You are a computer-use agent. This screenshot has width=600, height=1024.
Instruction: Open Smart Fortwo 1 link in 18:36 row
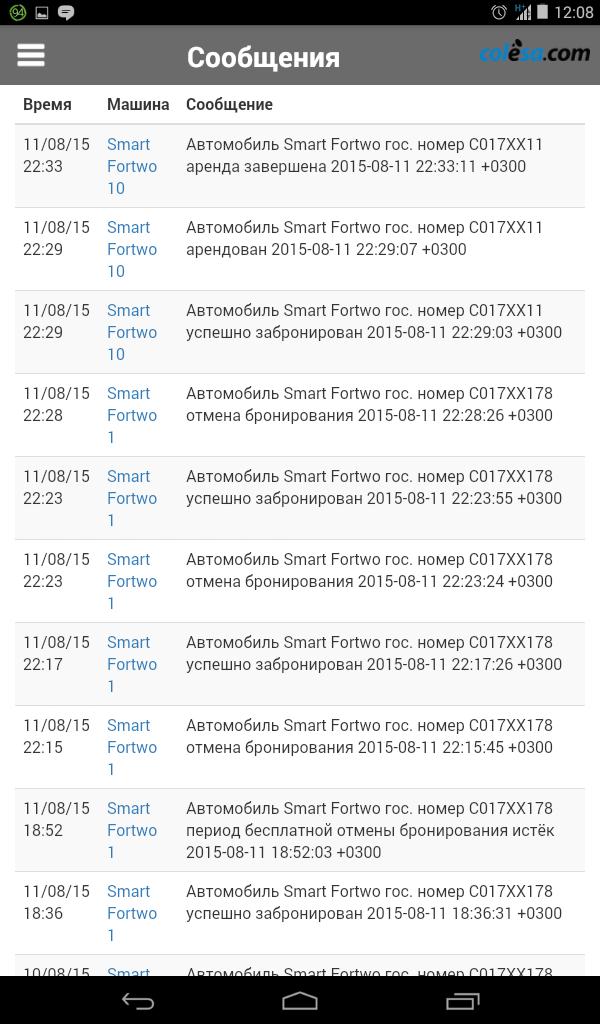tap(131, 913)
